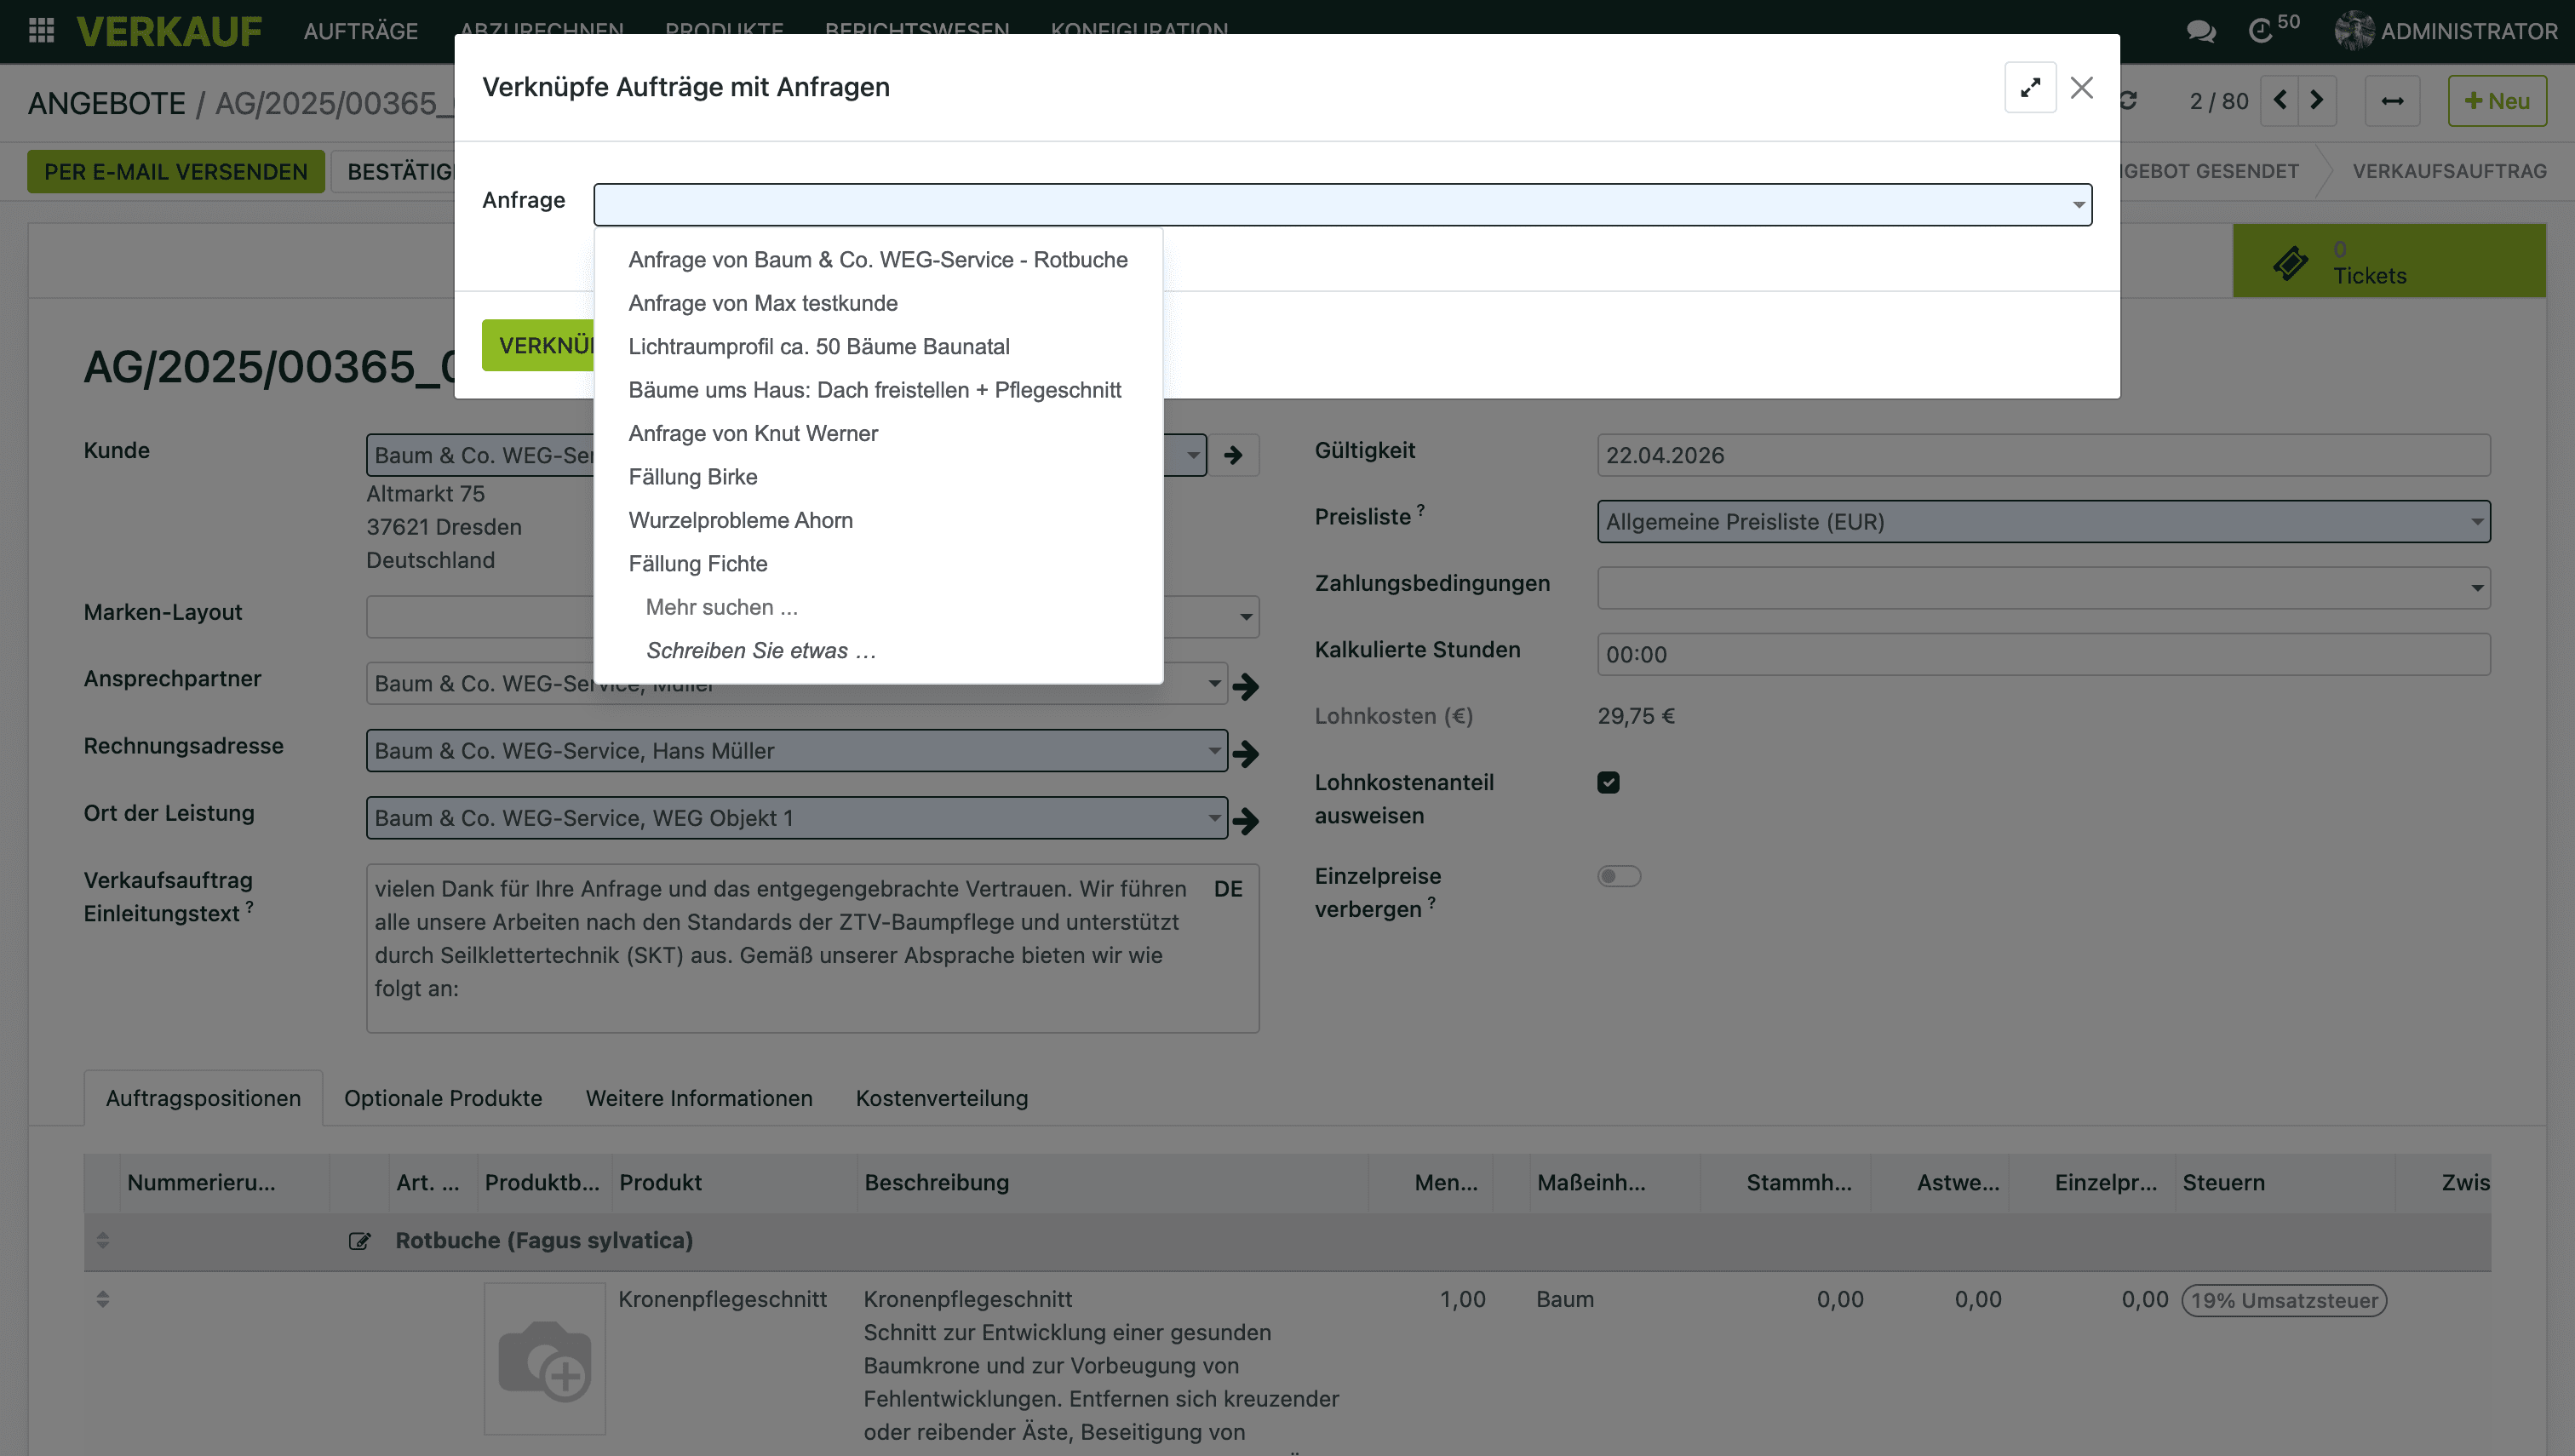Open the activities clock icon
The height and width of the screenshot is (1456, 2575).
(x=2260, y=31)
